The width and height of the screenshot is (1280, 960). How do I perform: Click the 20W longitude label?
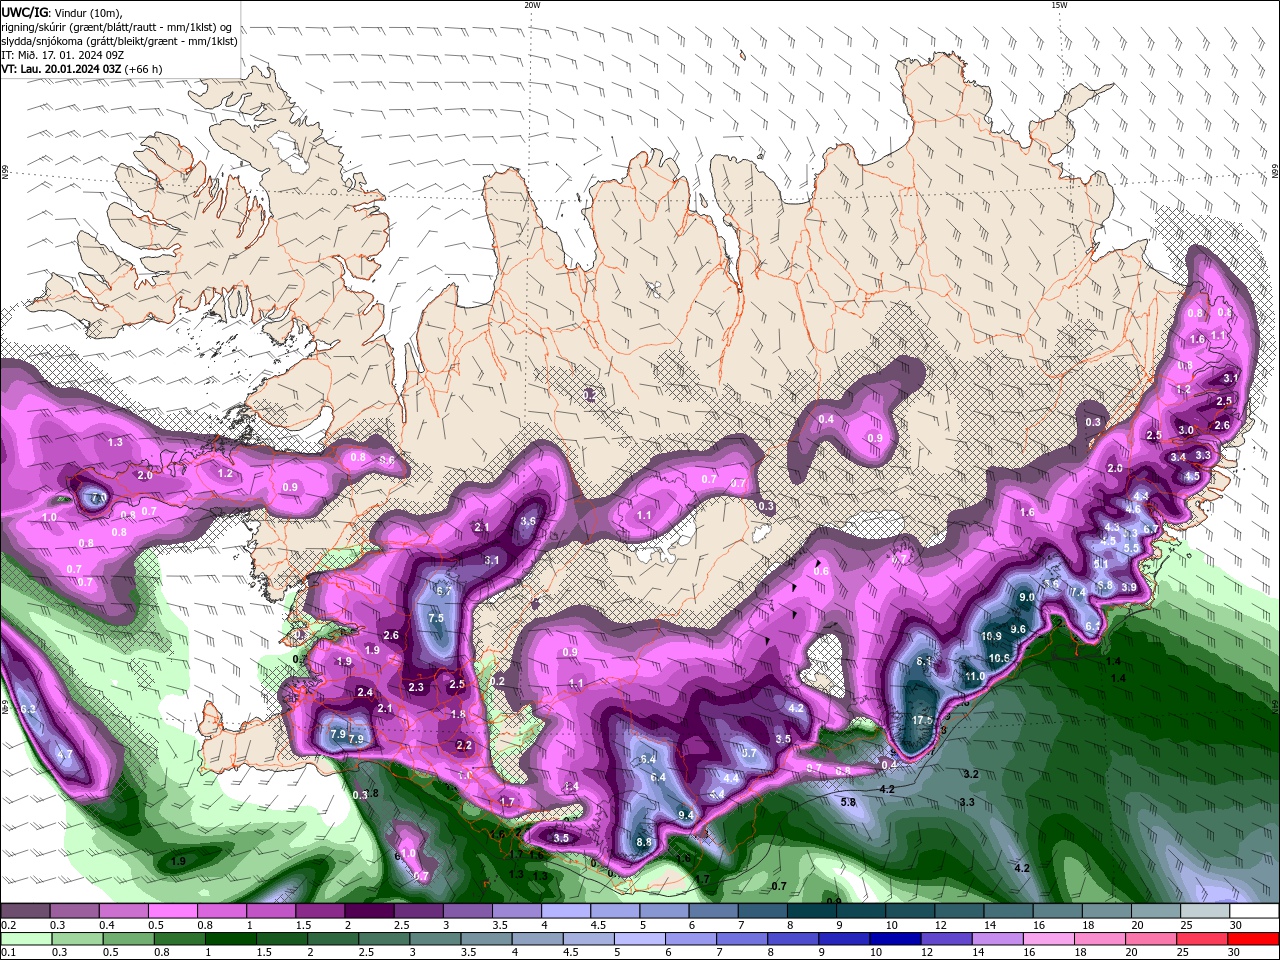coord(532,5)
